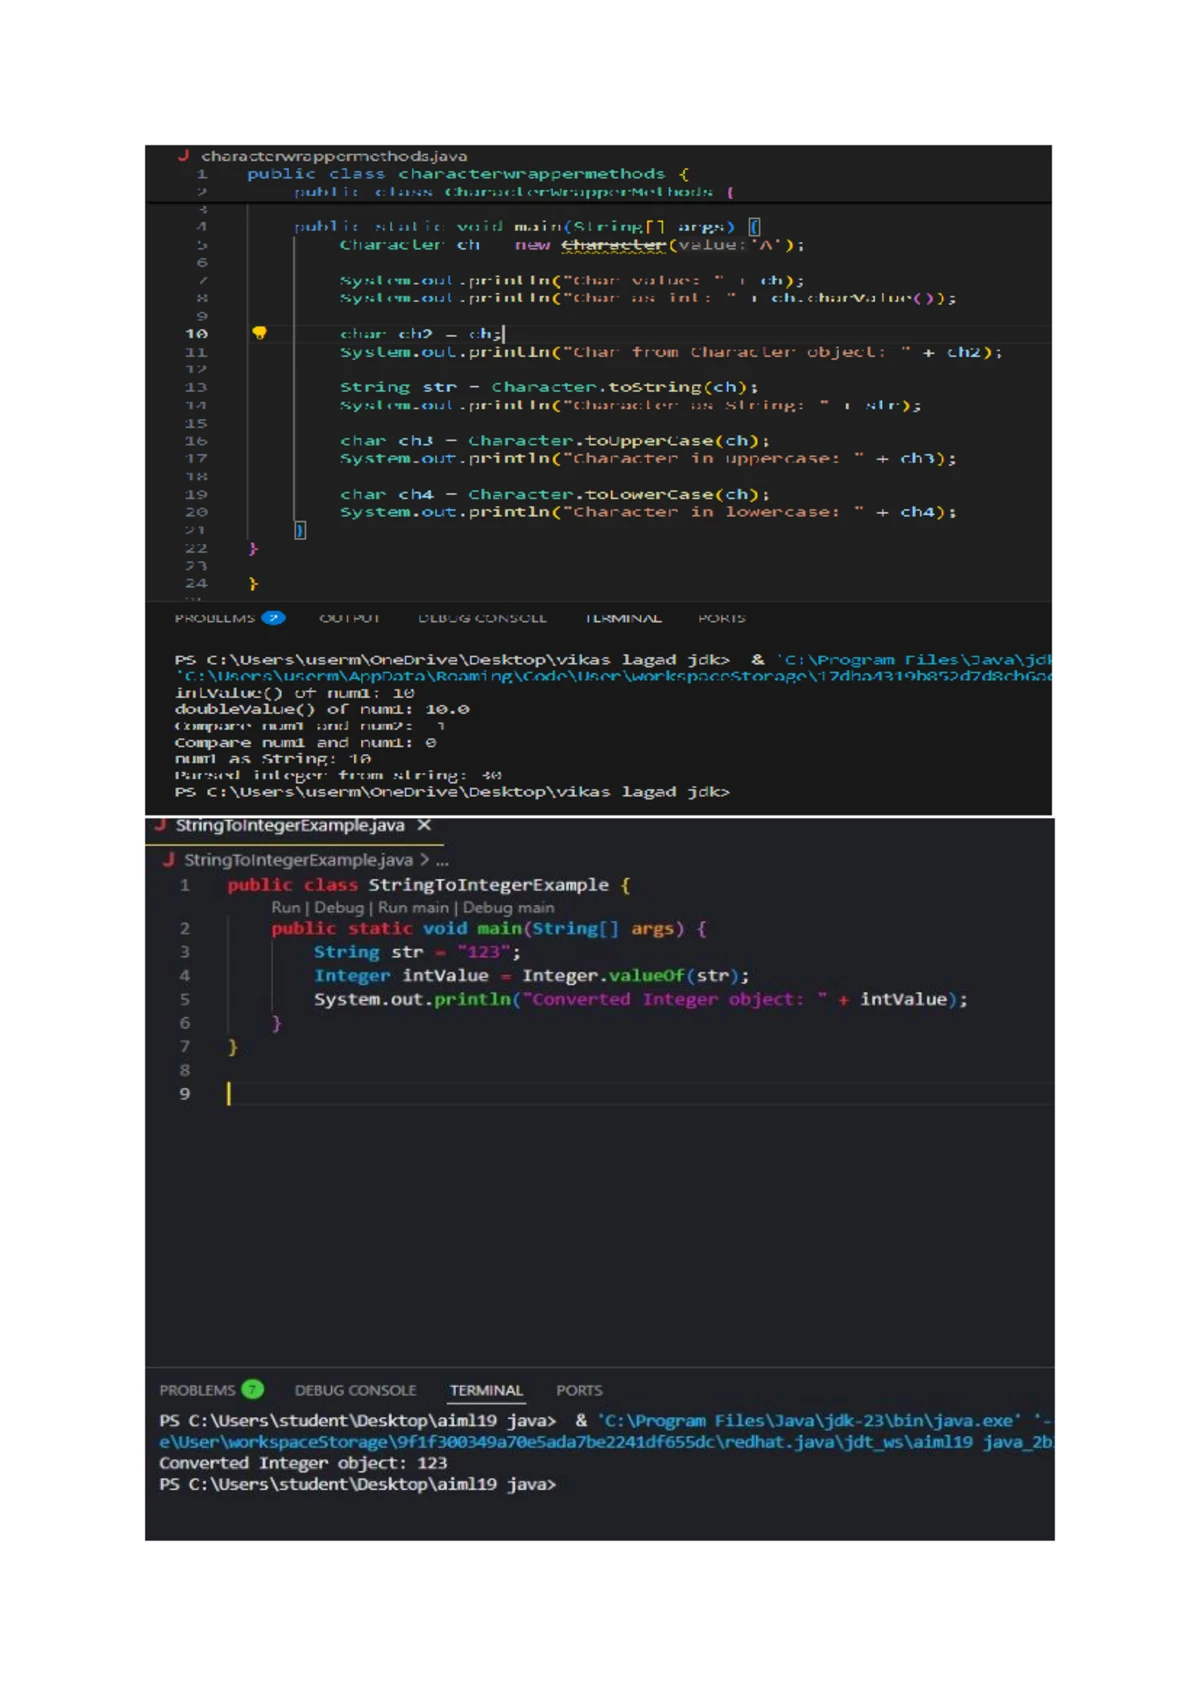Close the StringToIntegerExample.java tab
The height and width of the screenshot is (1696, 1200).
click(x=424, y=825)
